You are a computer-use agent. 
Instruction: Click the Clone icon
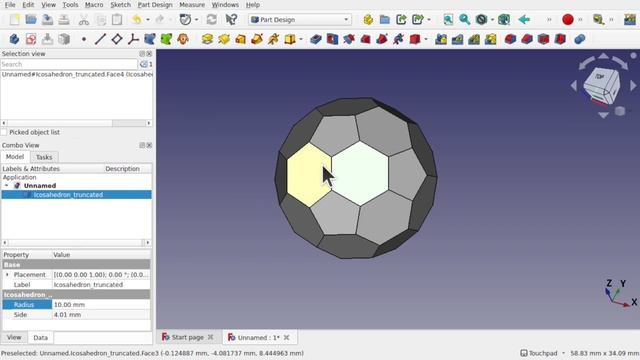coord(183,39)
